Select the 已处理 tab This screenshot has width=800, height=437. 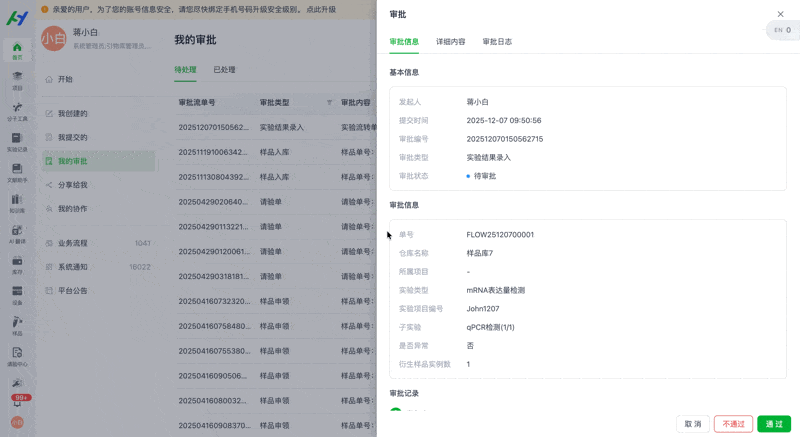224,70
